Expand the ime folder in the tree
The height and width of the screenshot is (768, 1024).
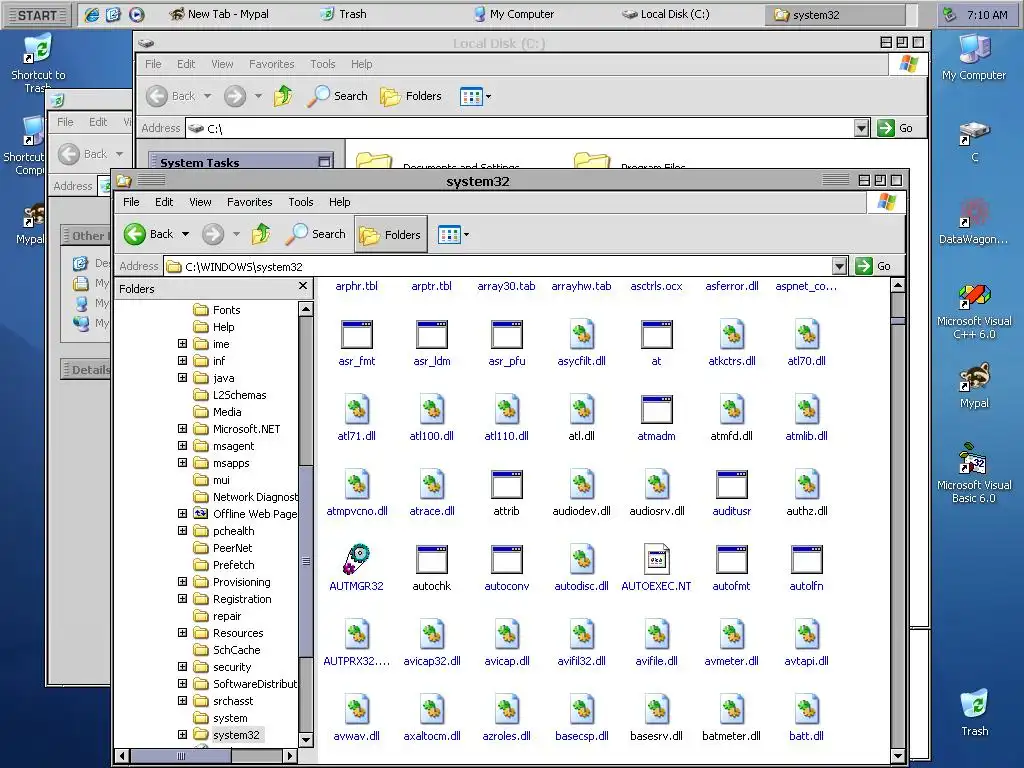tap(183, 344)
